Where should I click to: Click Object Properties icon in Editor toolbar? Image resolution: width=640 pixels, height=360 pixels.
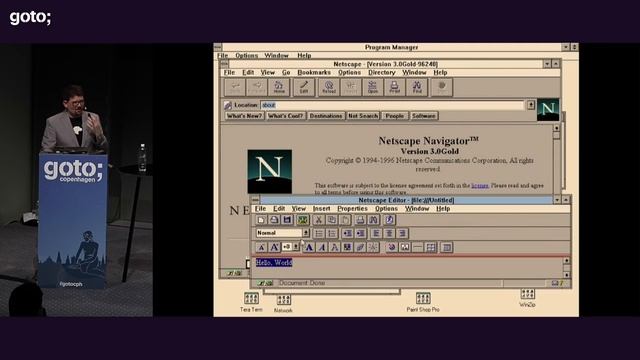[x=447, y=247]
